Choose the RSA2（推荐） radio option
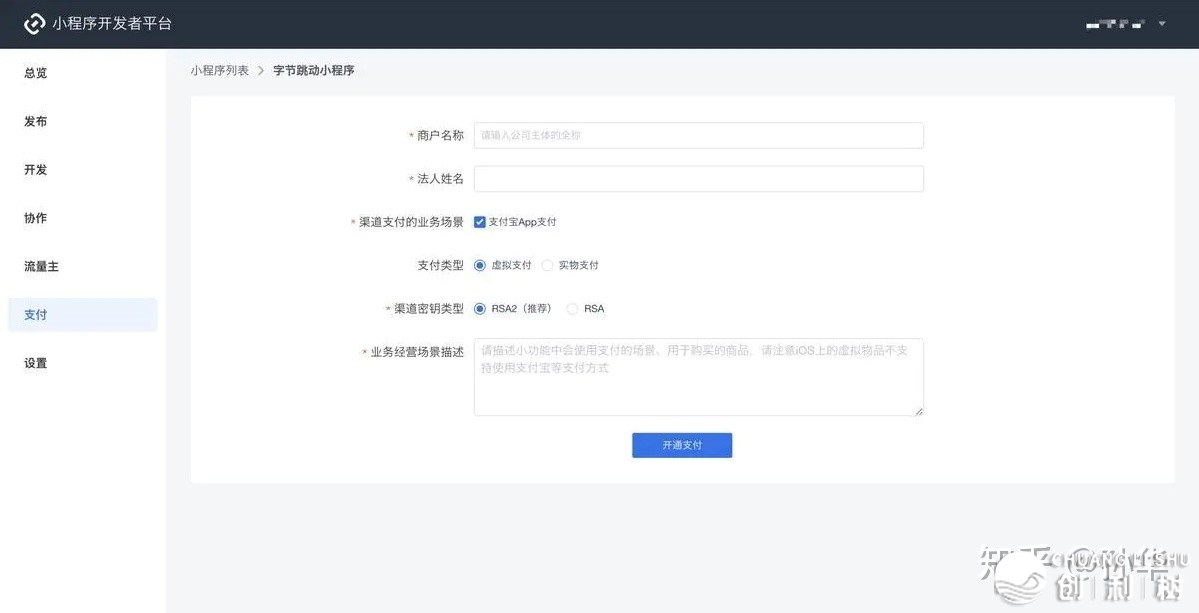This screenshot has height=613, width=1199. pyautogui.click(x=479, y=309)
